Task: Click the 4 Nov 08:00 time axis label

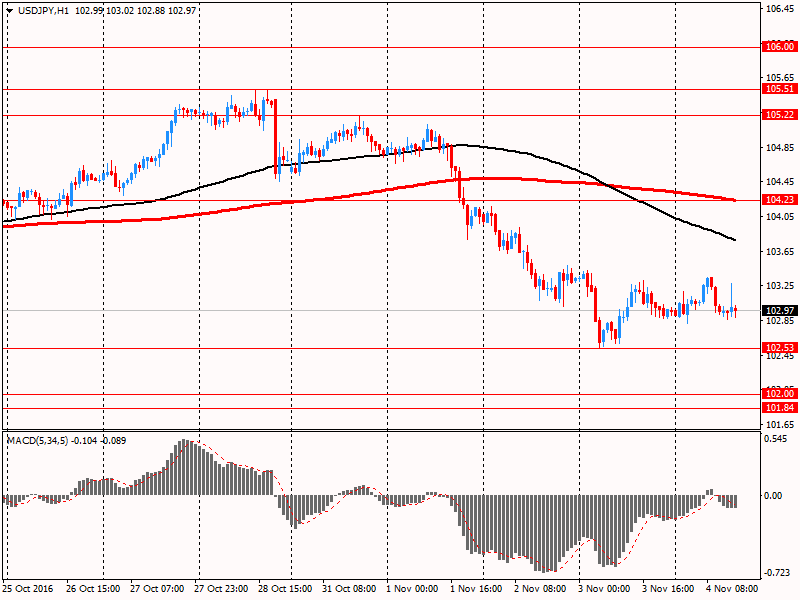Action: pos(732,589)
